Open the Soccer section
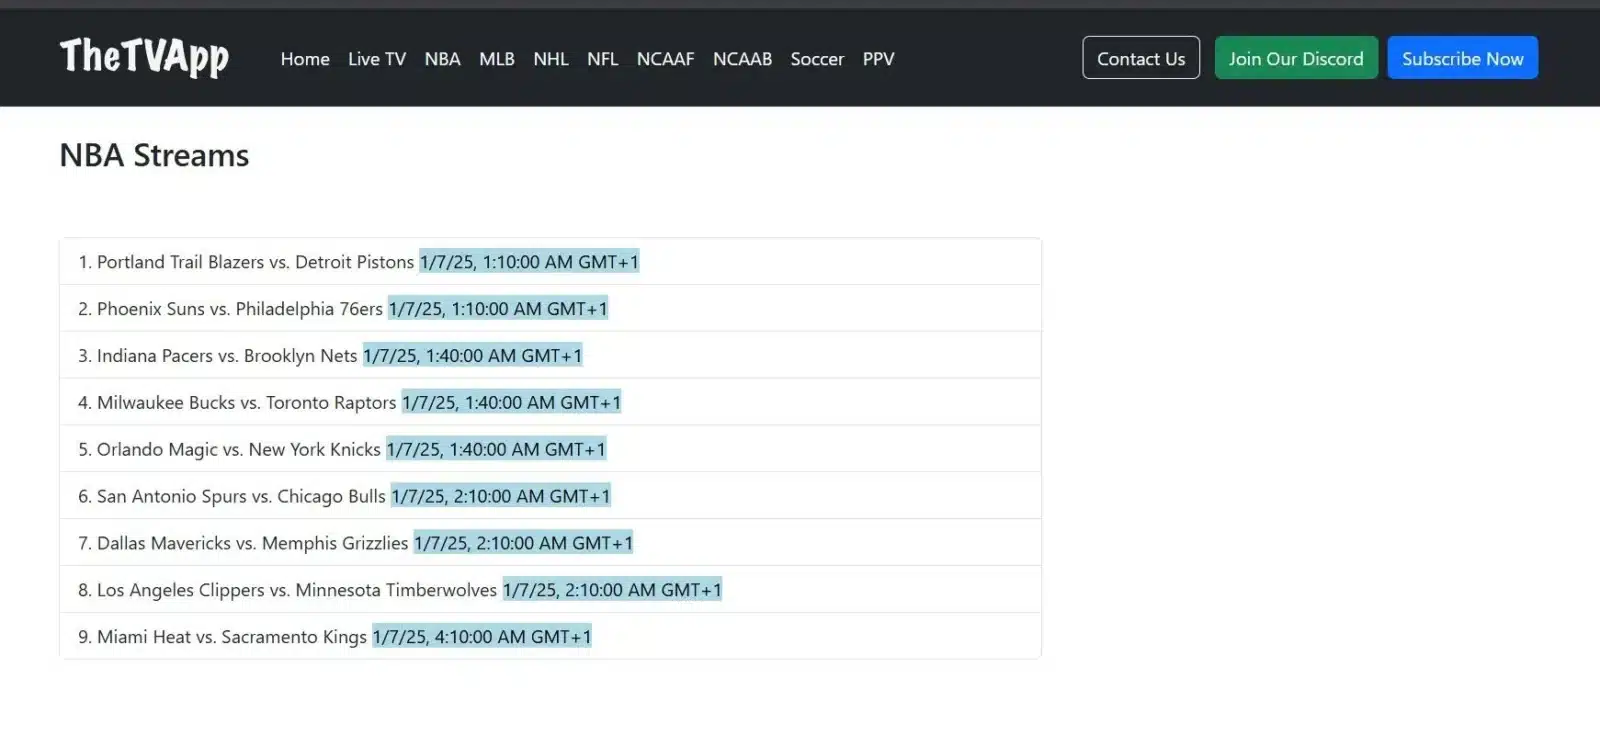This screenshot has width=1600, height=735. coord(817,59)
